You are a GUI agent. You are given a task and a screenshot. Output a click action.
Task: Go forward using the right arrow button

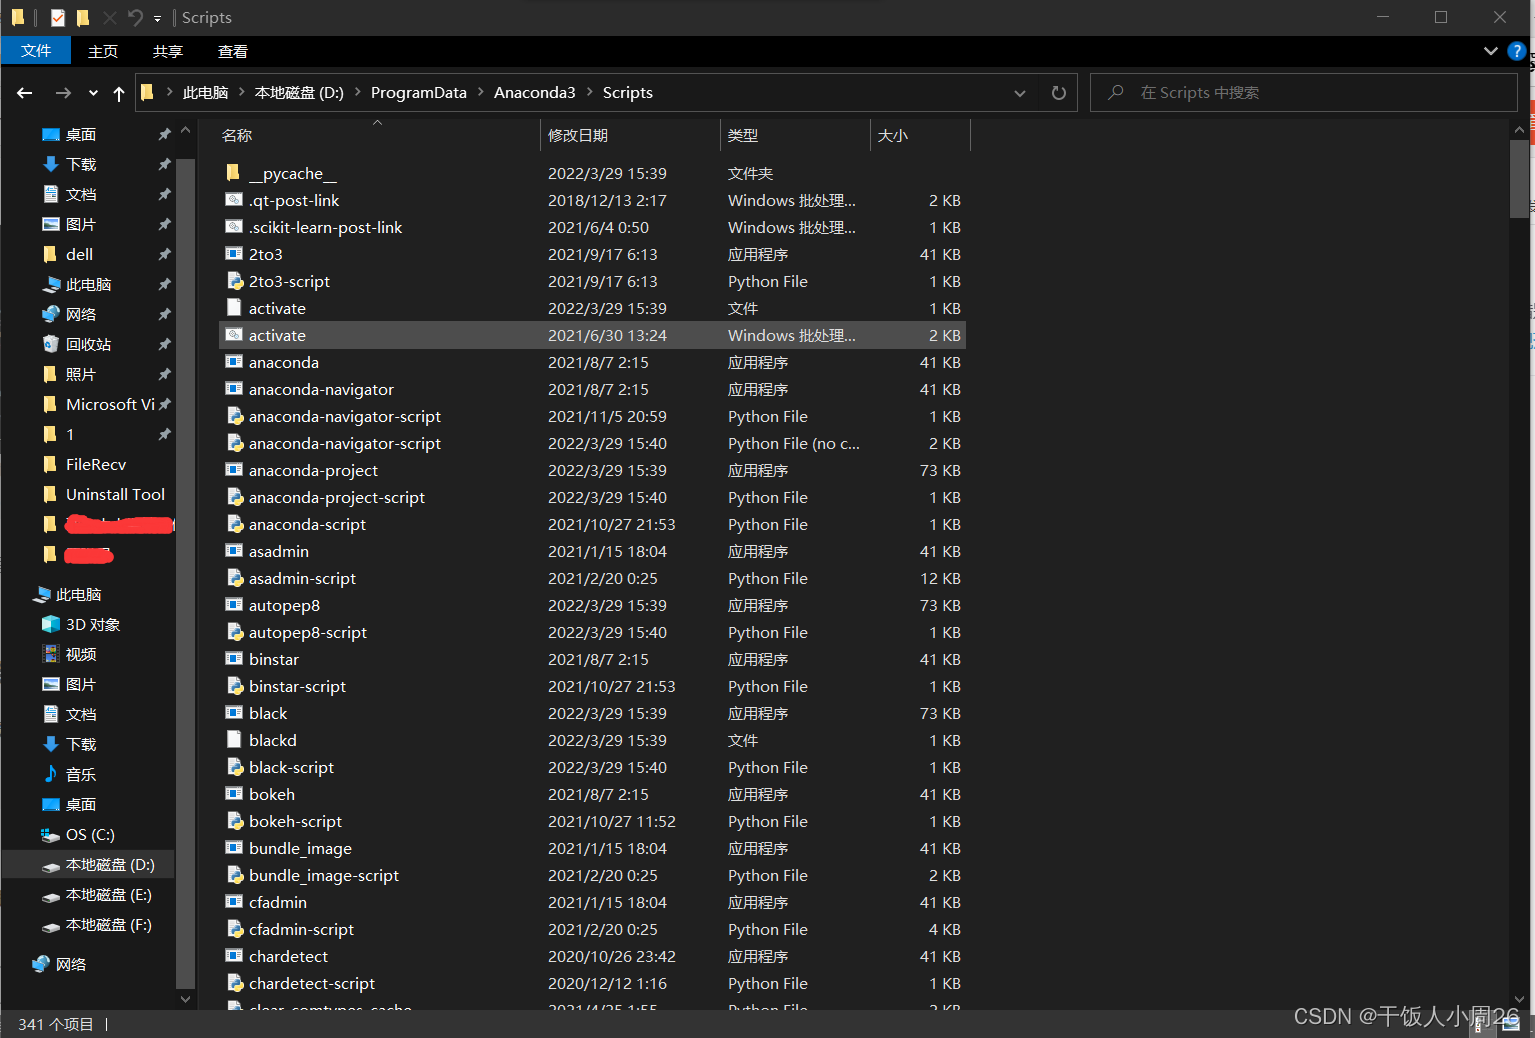click(x=63, y=93)
